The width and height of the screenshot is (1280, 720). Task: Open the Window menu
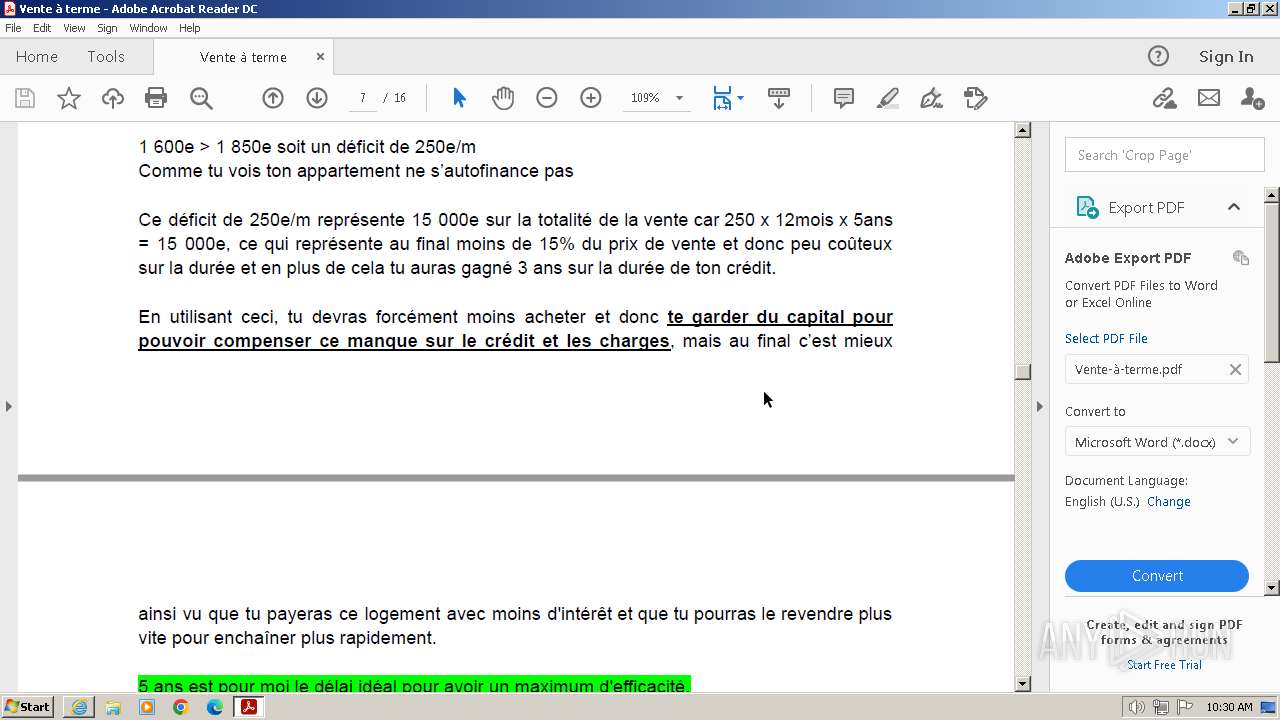148,28
